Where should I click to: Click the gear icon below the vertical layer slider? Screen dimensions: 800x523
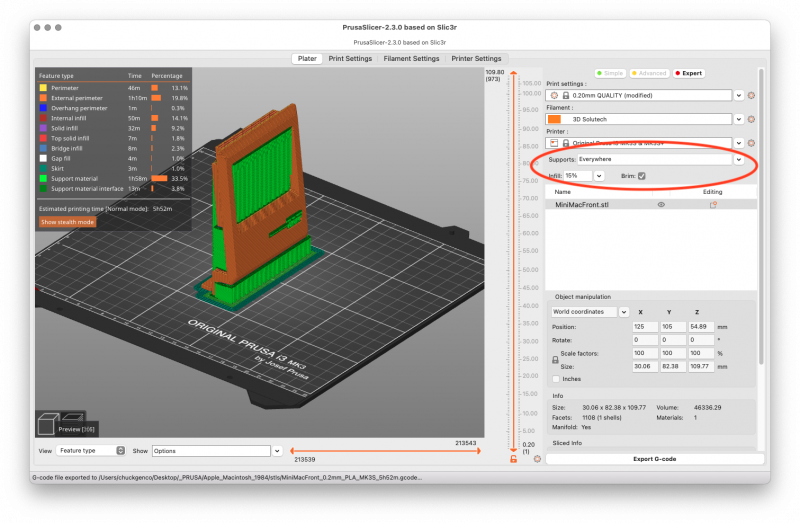pyautogui.click(x=537, y=459)
